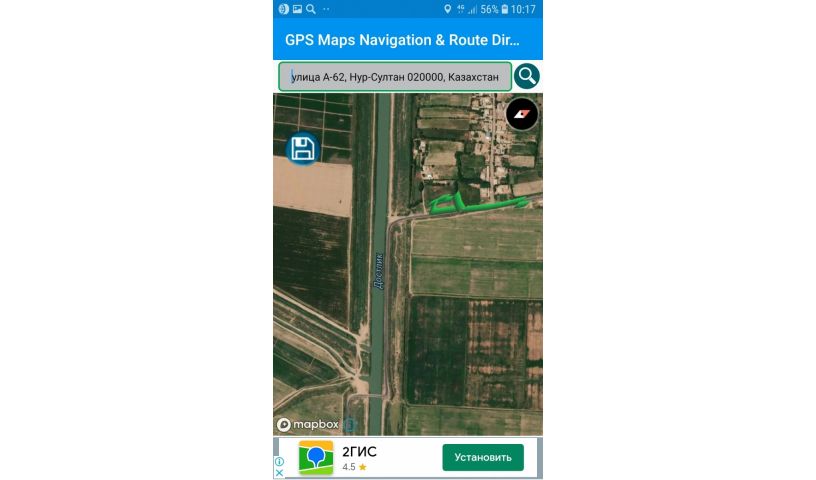
Task: Click the 2ГИС ad title text
Action: (359, 451)
